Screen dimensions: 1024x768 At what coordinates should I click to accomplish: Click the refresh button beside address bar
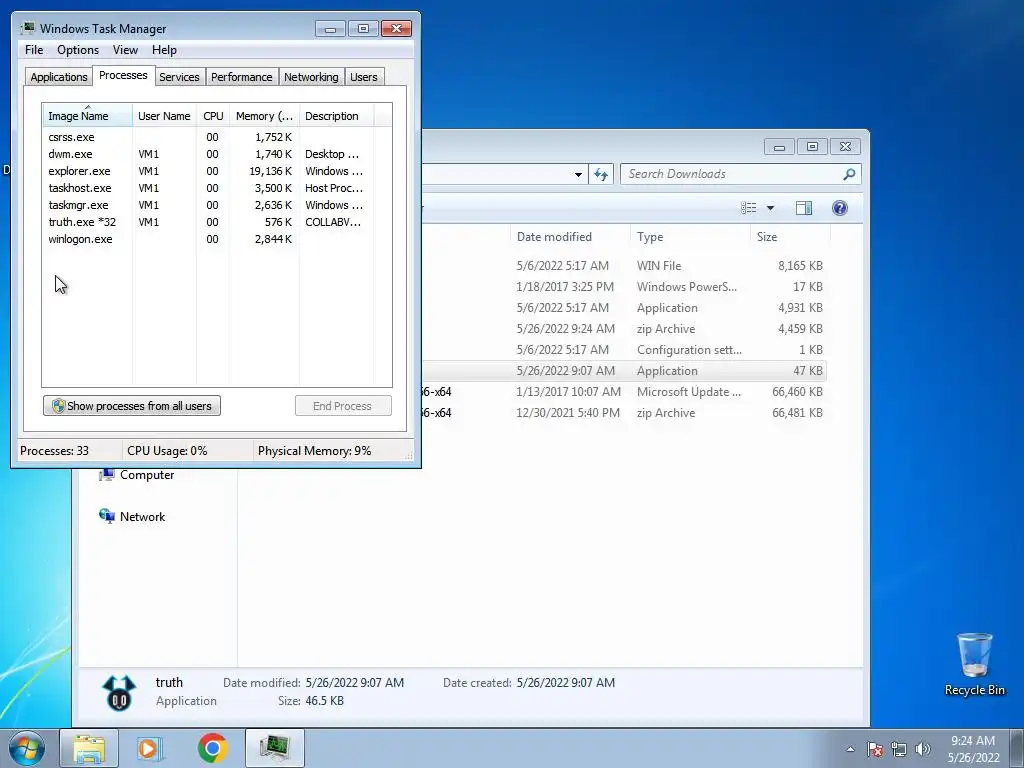601,174
